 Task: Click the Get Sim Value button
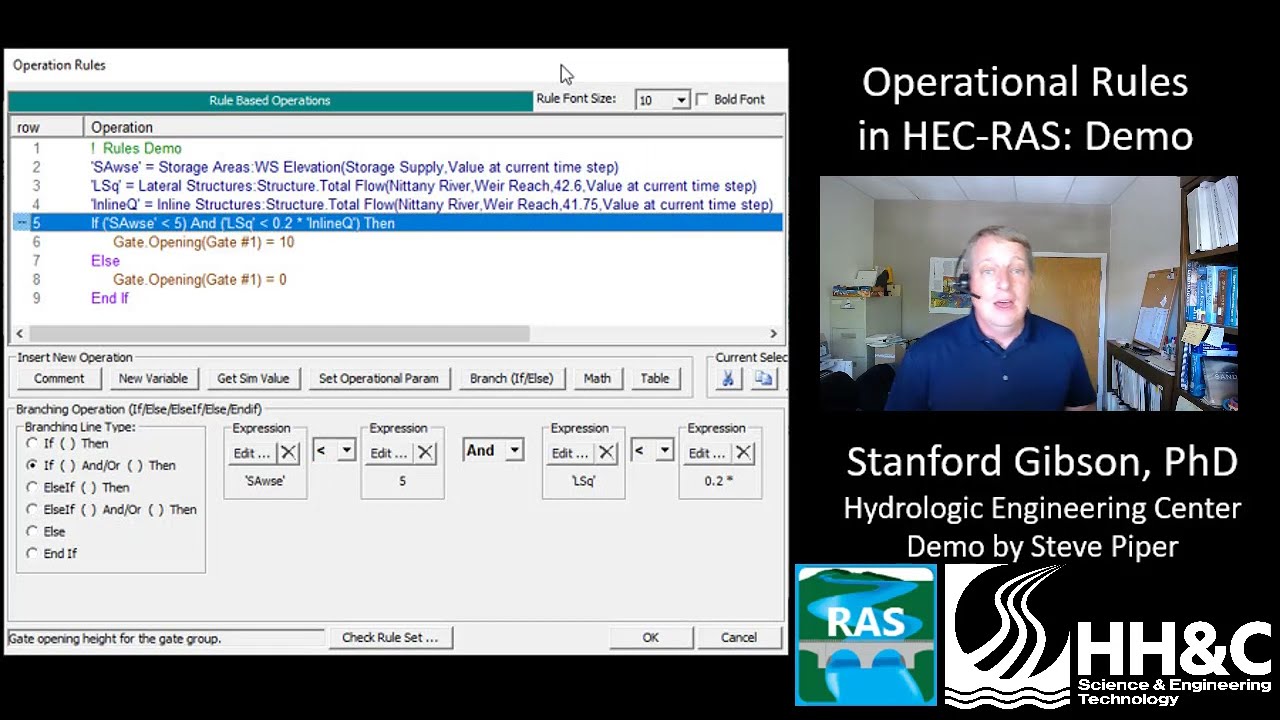pos(253,378)
